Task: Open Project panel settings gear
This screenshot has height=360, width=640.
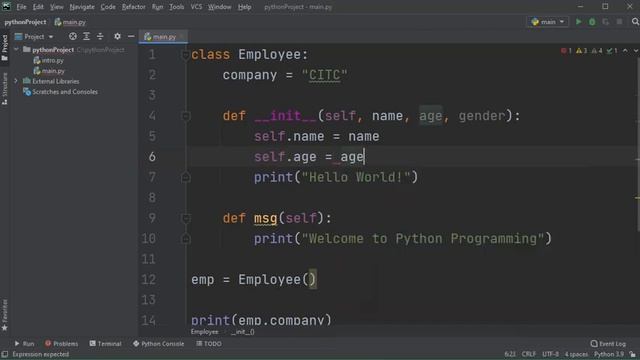Action: (117, 36)
